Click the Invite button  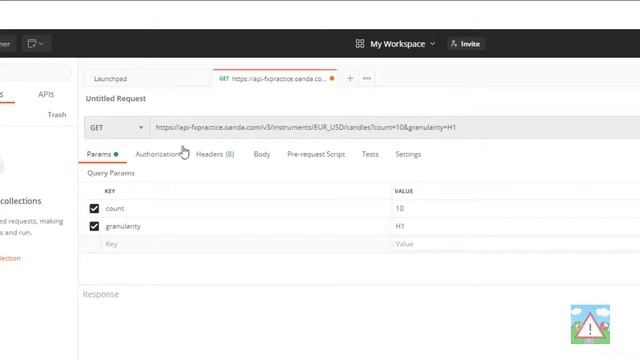tap(465, 44)
